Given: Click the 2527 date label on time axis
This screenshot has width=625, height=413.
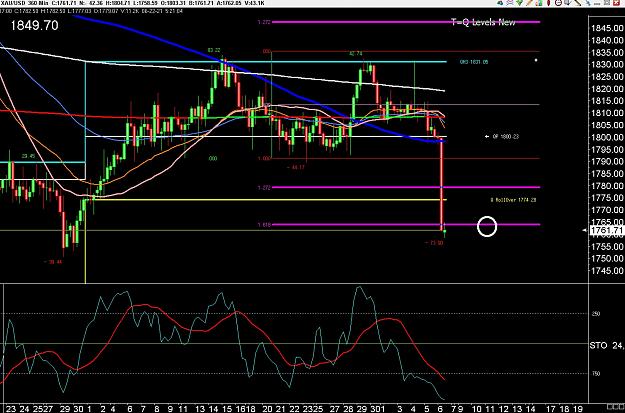Looking at the screenshot, I should click(x=44, y=409).
